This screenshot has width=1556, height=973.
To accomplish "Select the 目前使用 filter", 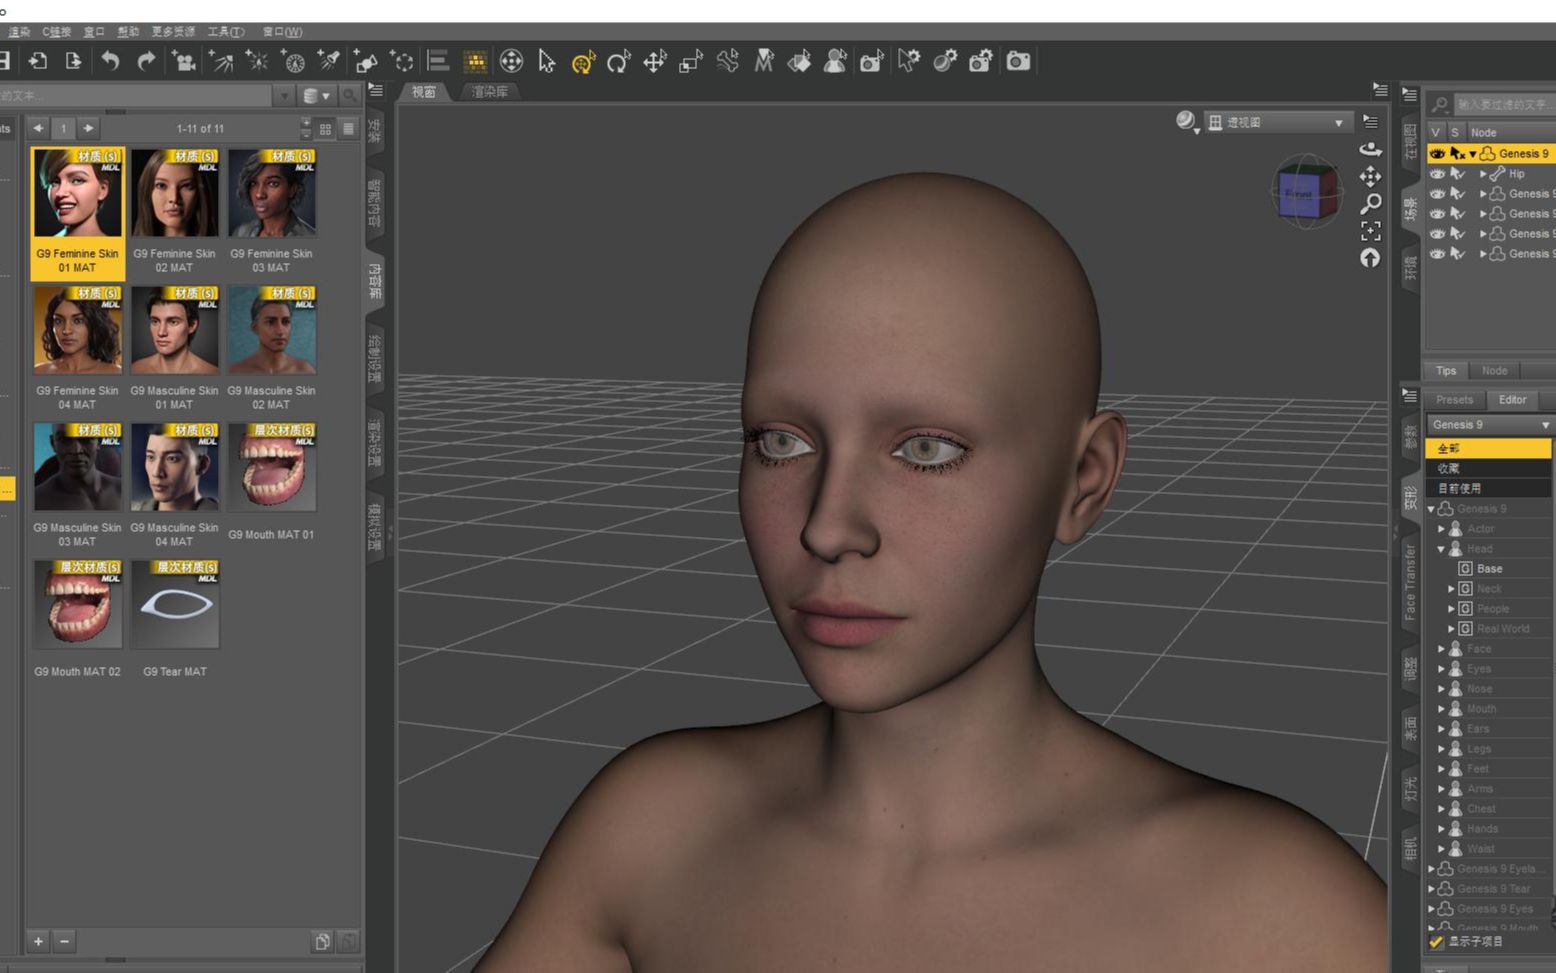I will (x=1488, y=488).
